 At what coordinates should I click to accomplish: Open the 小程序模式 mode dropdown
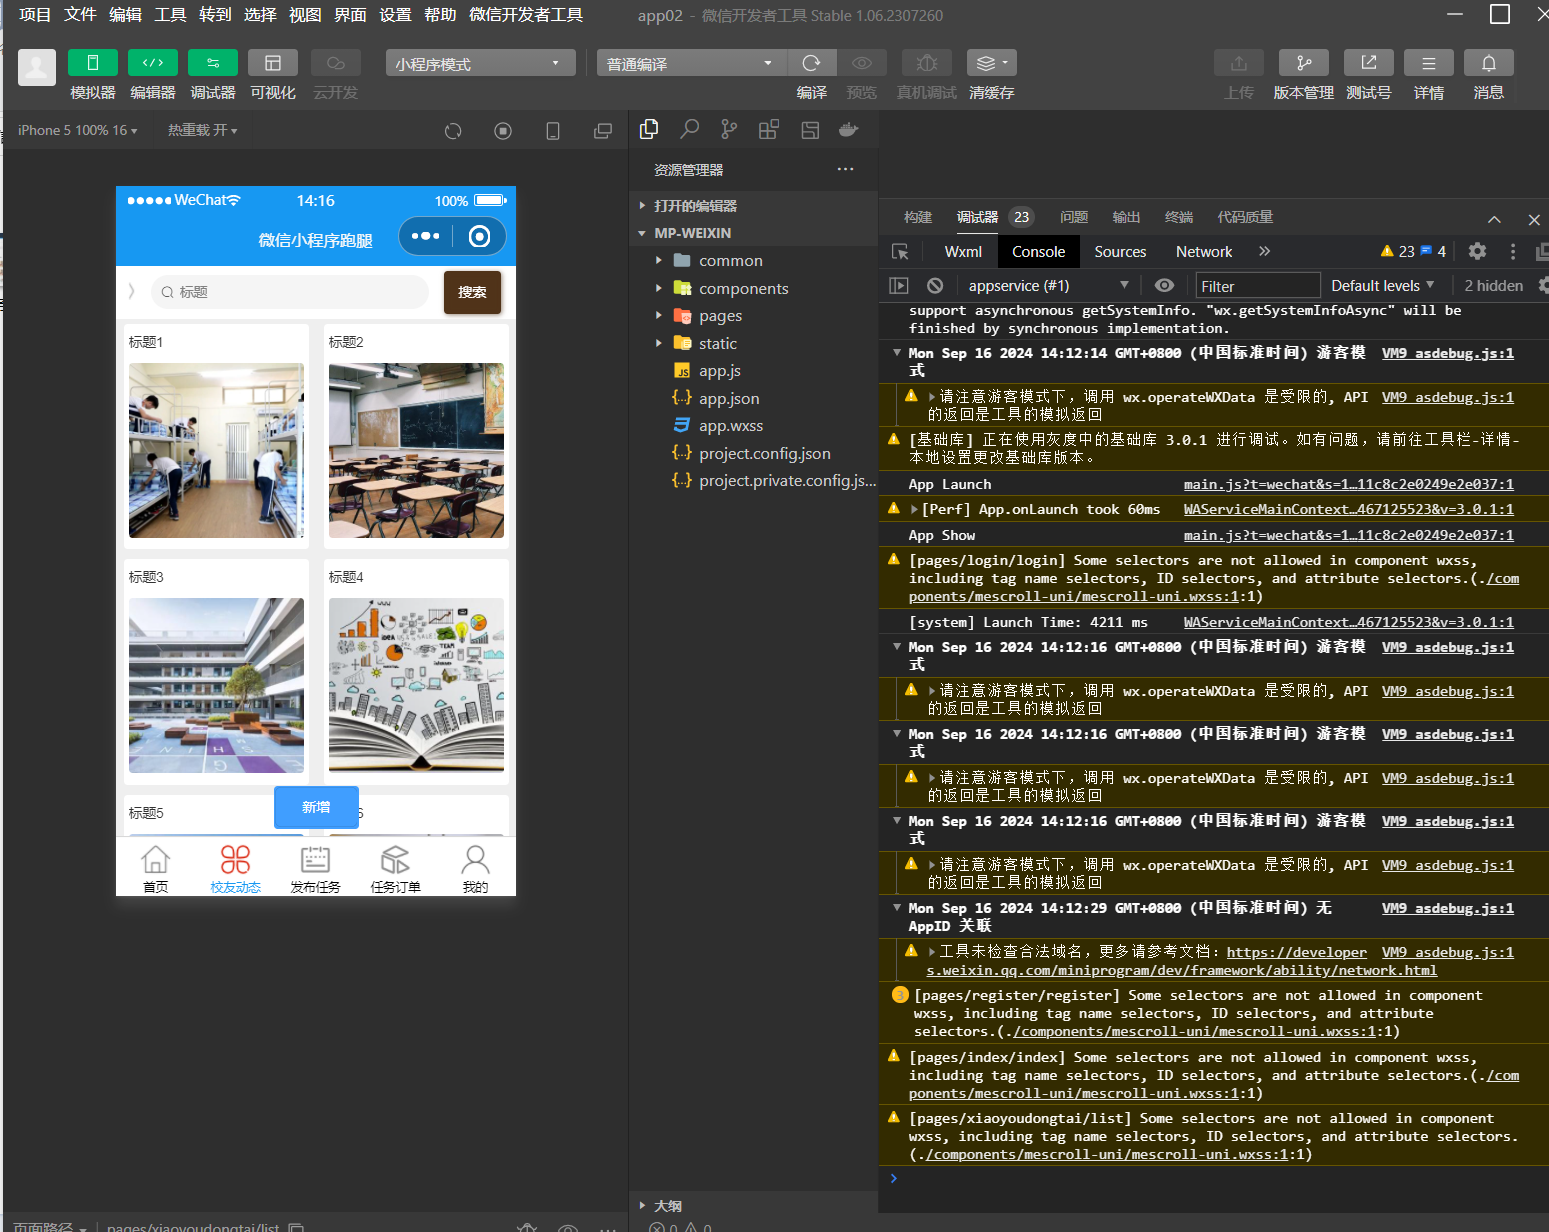[x=480, y=63]
